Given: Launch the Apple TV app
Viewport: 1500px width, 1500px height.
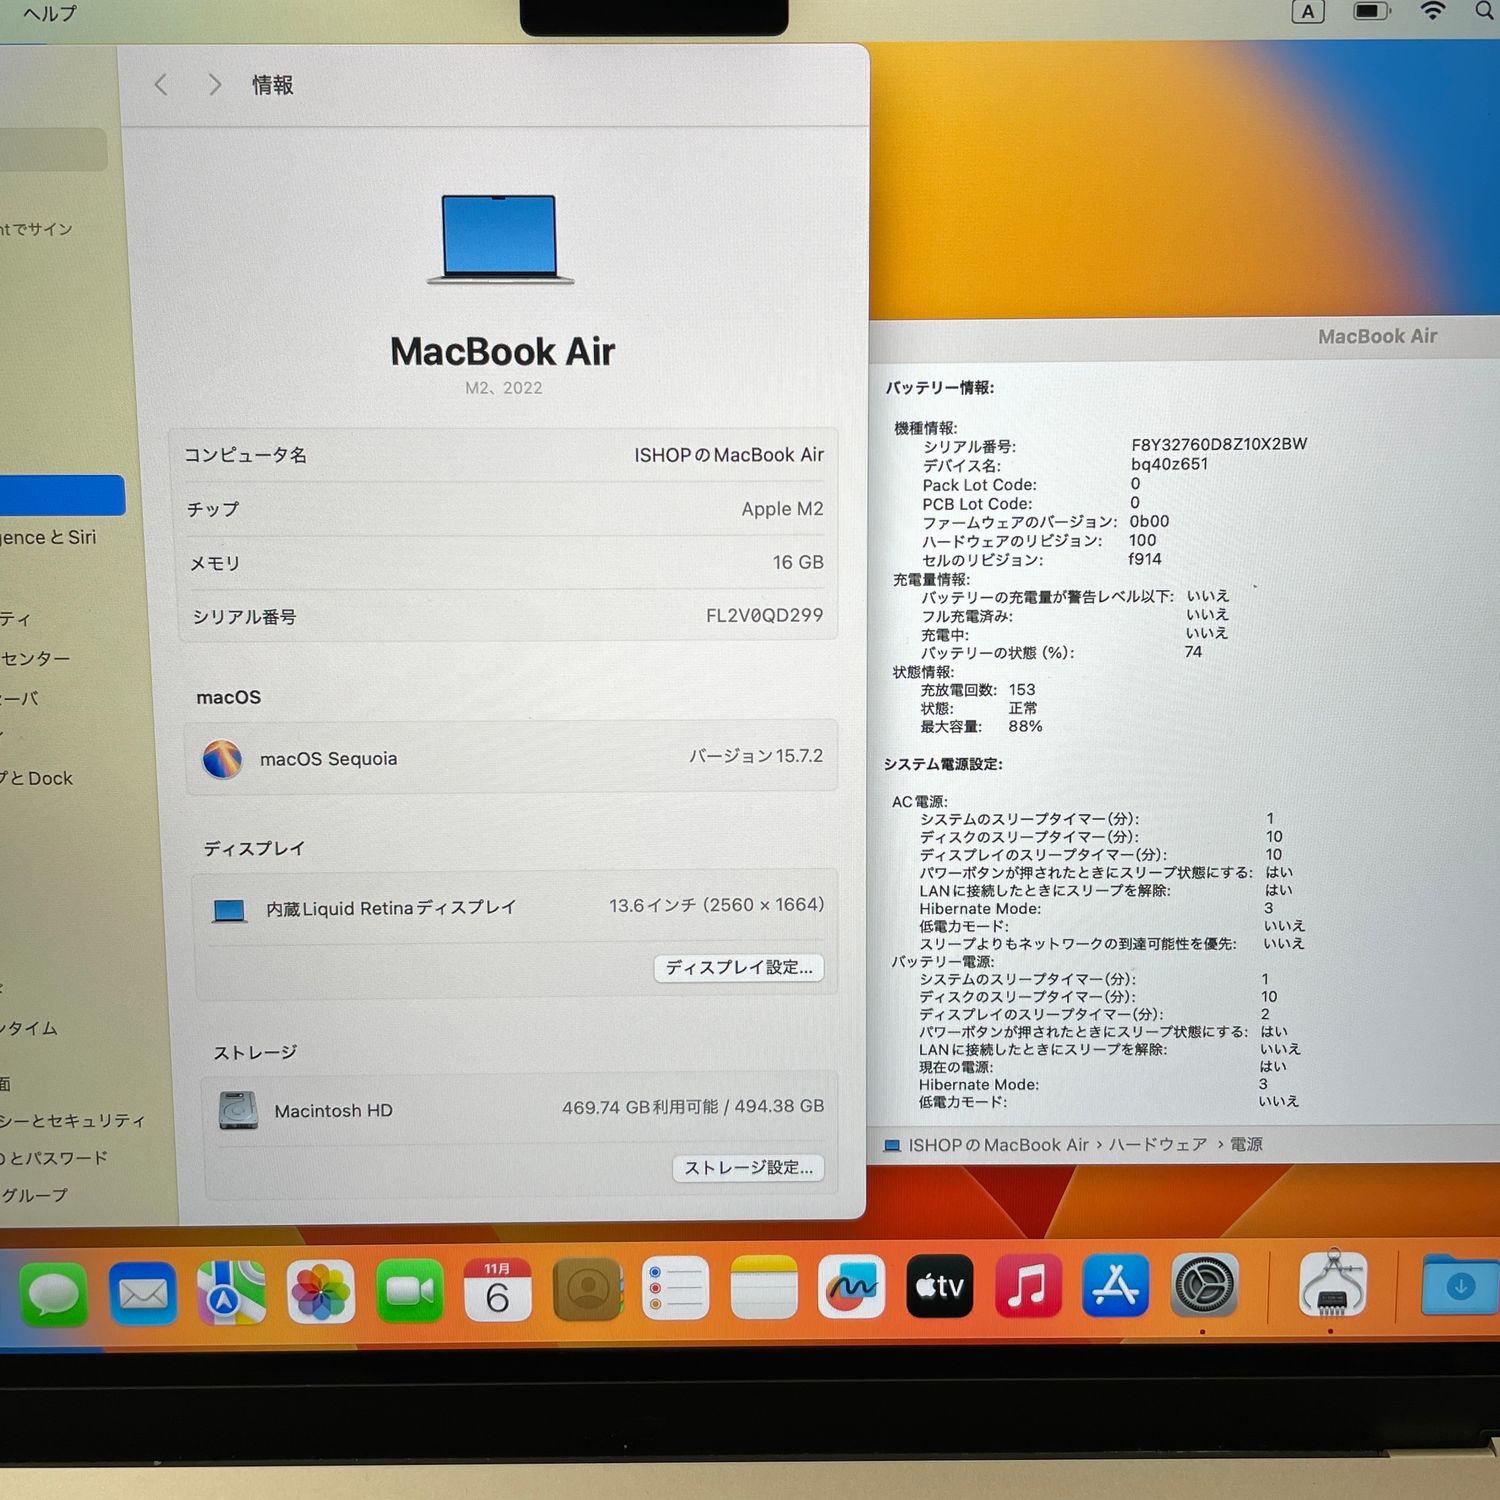Looking at the screenshot, I should click(939, 1287).
